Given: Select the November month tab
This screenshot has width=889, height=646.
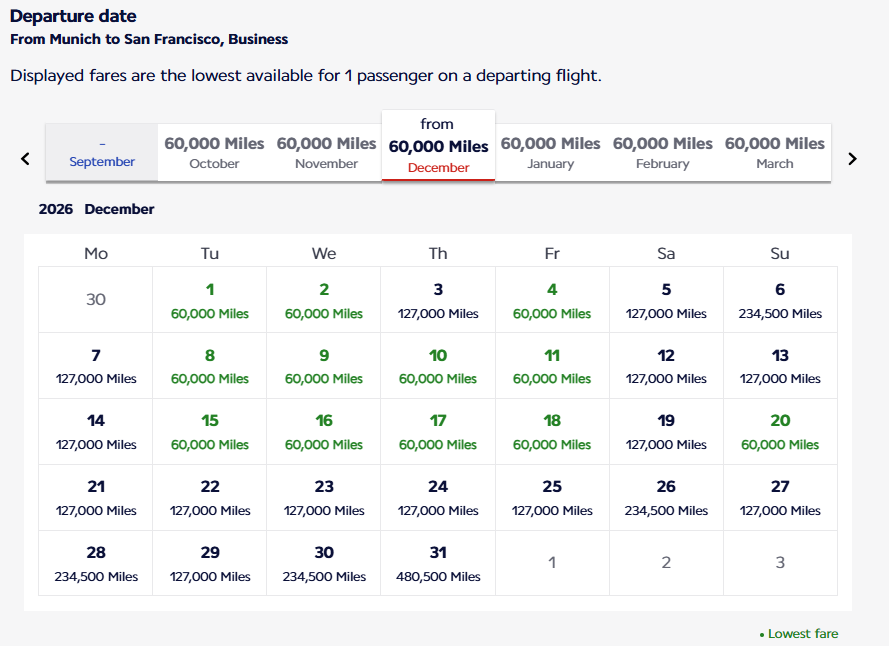Looking at the screenshot, I should [x=327, y=153].
